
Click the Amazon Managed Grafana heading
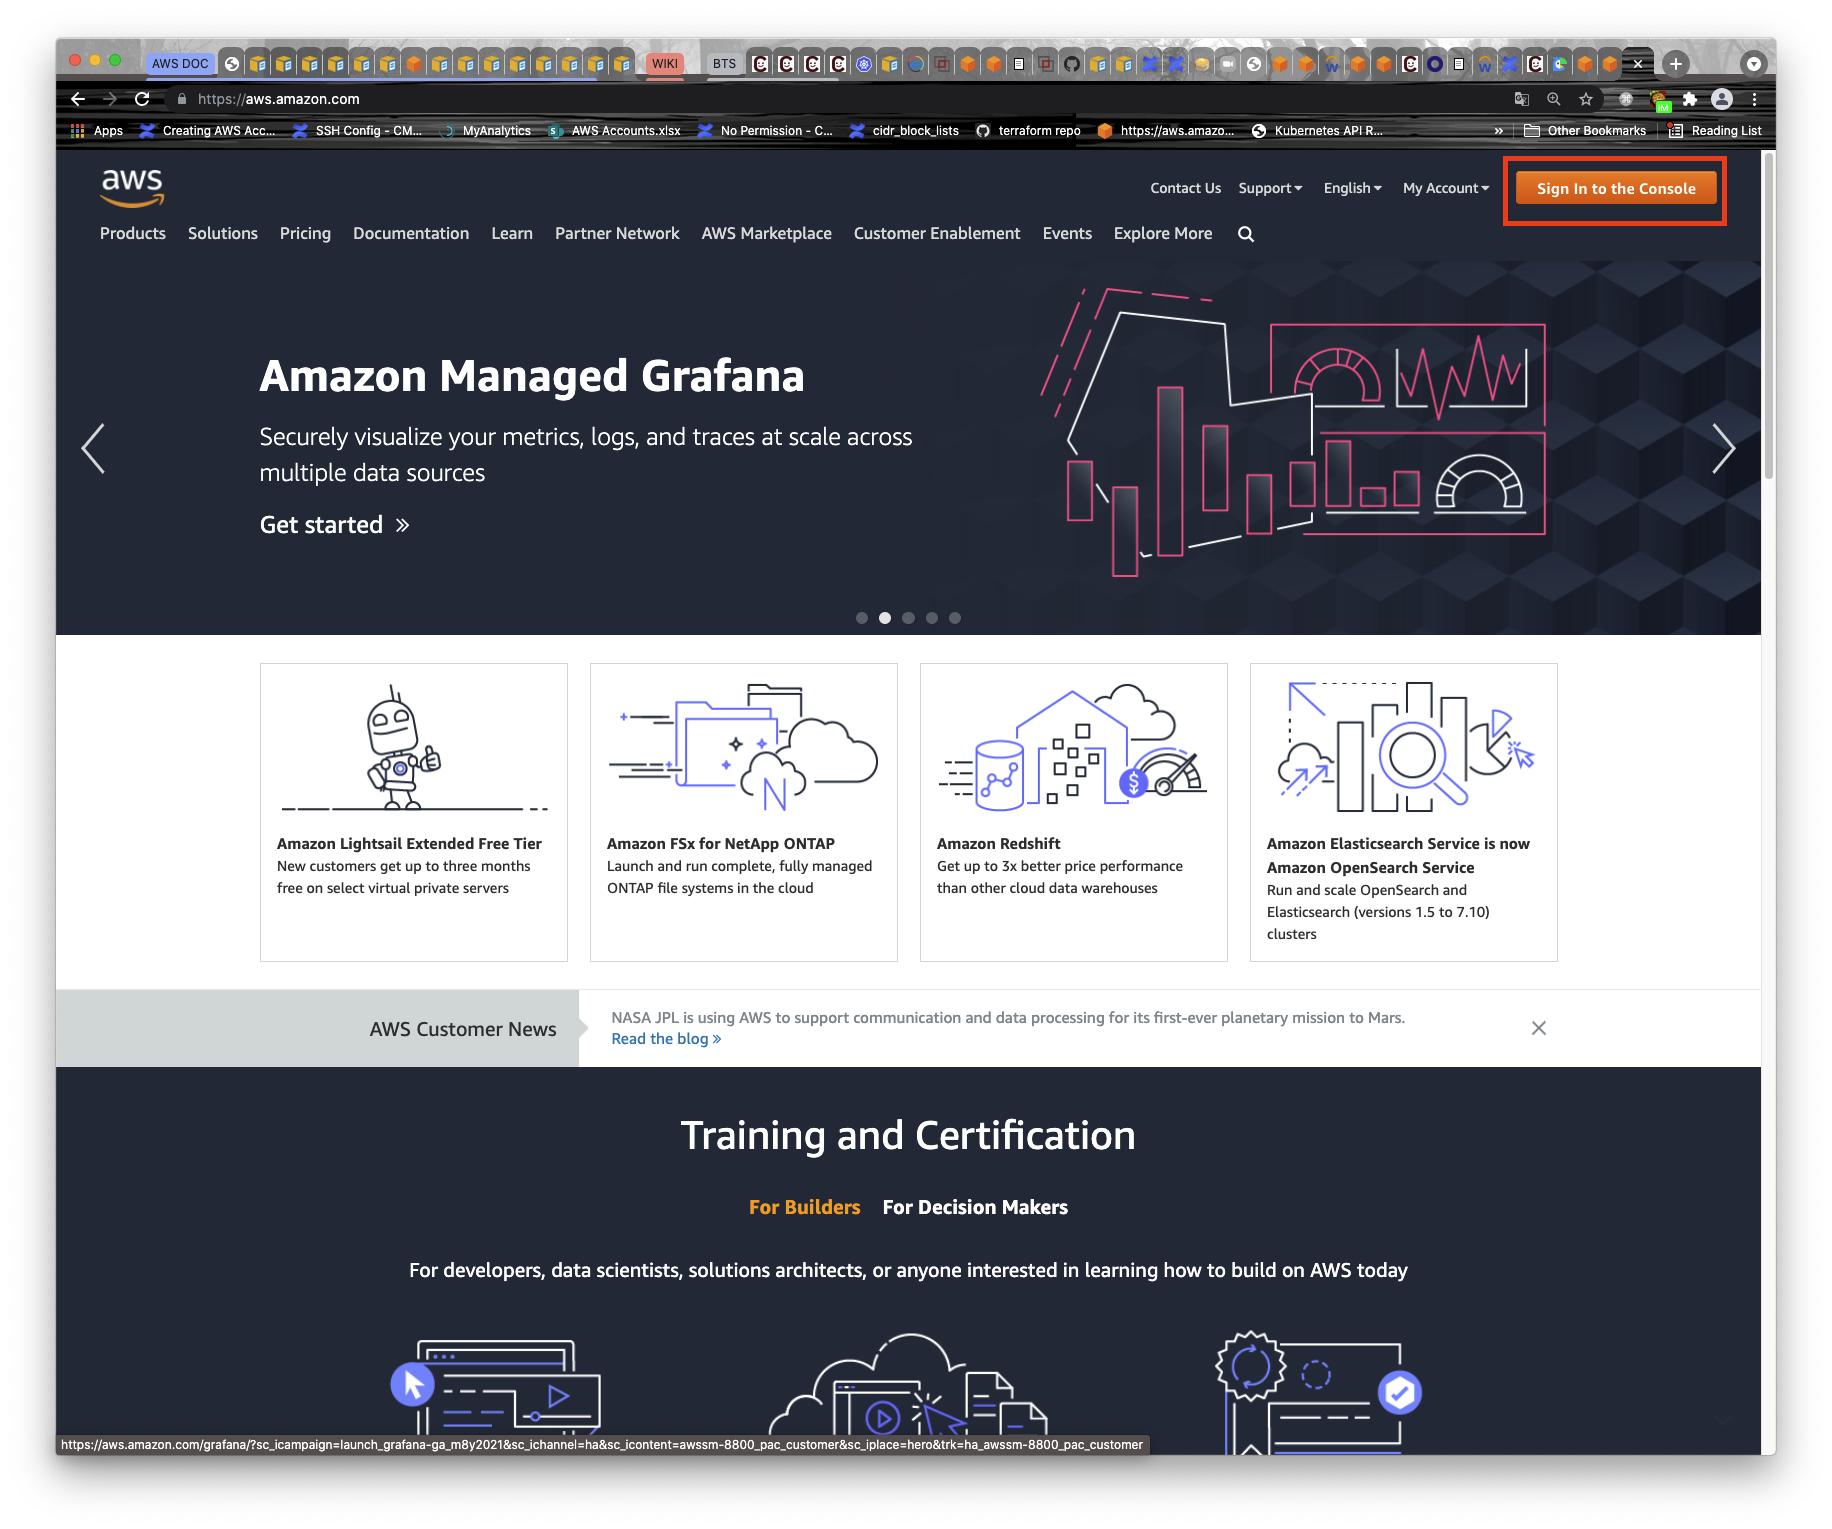click(x=532, y=377)
